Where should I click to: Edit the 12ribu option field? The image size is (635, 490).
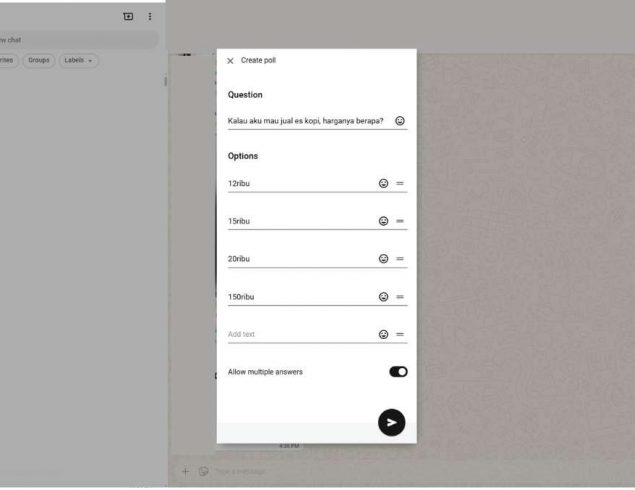[298, 184]
